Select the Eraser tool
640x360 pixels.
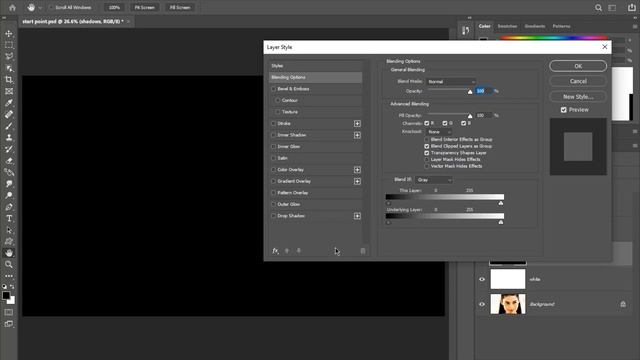point(9,160)
